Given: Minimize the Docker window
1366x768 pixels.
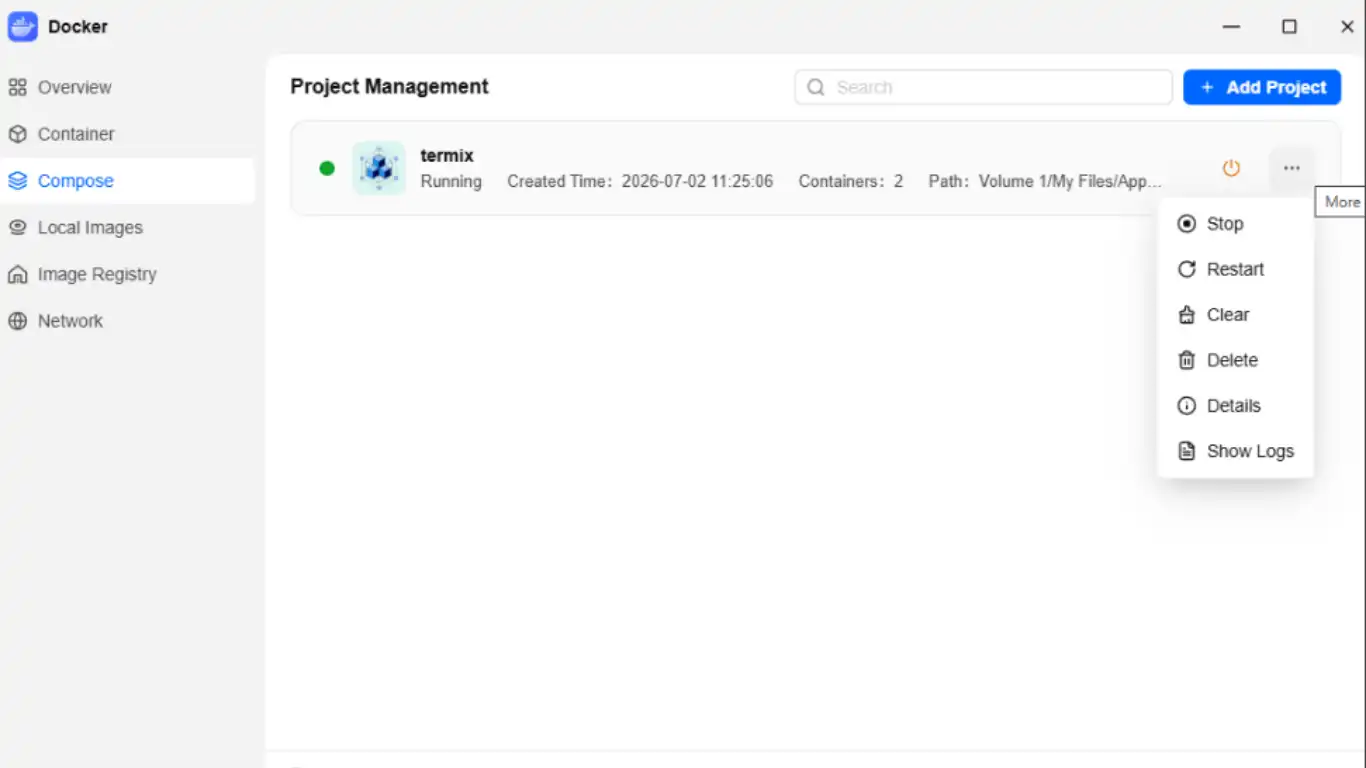Looking at the screenshot, I should (x=1231, y=27).
